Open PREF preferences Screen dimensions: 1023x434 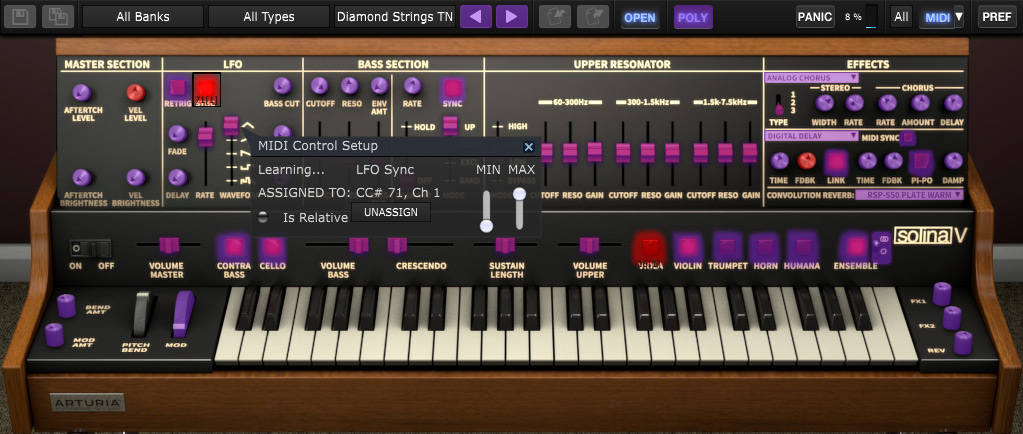click(997, 17)
